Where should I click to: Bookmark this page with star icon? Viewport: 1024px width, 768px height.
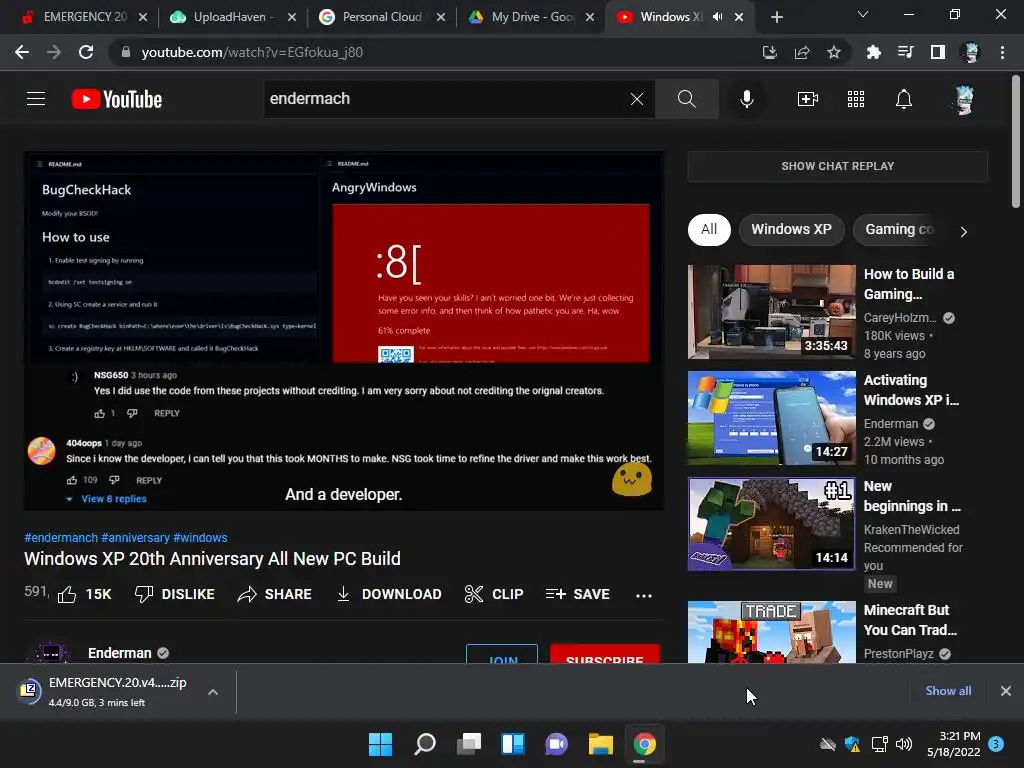pos(834,52)
